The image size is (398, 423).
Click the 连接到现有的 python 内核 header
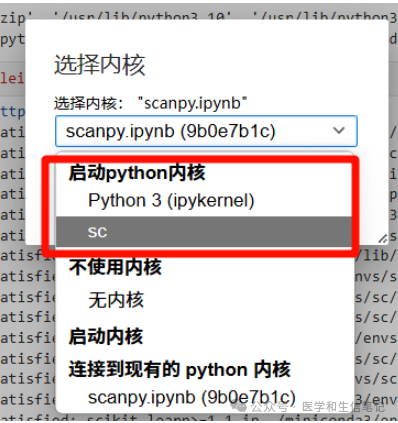[x=180, y=369]
